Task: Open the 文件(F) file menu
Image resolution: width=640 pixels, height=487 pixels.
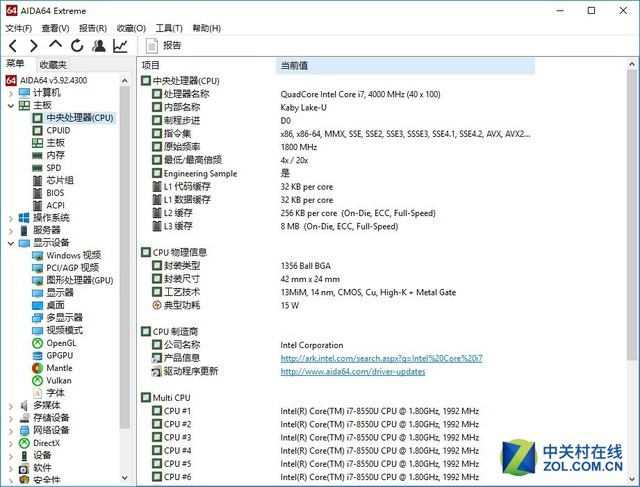Action: coord(19,28)
